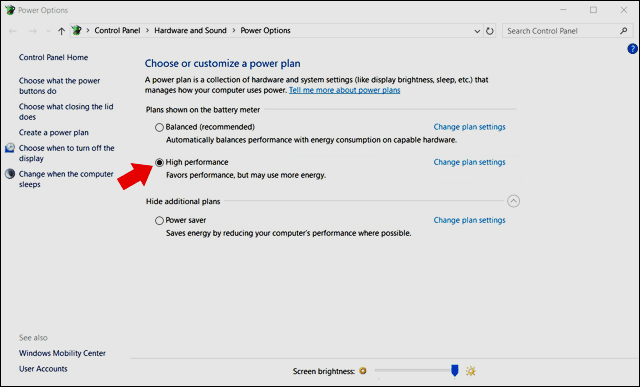Click the display icon beside turn off display
This screenshot has height=387, width=640.
tap(10, 148)
